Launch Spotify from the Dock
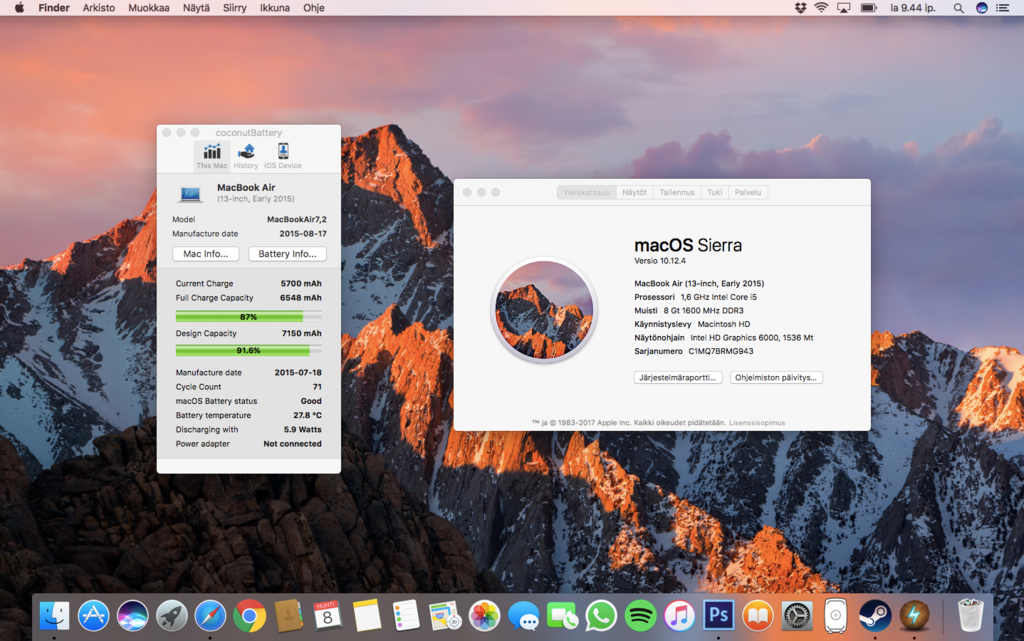This screenshot has width=1024, height=641. coord(640,616)
